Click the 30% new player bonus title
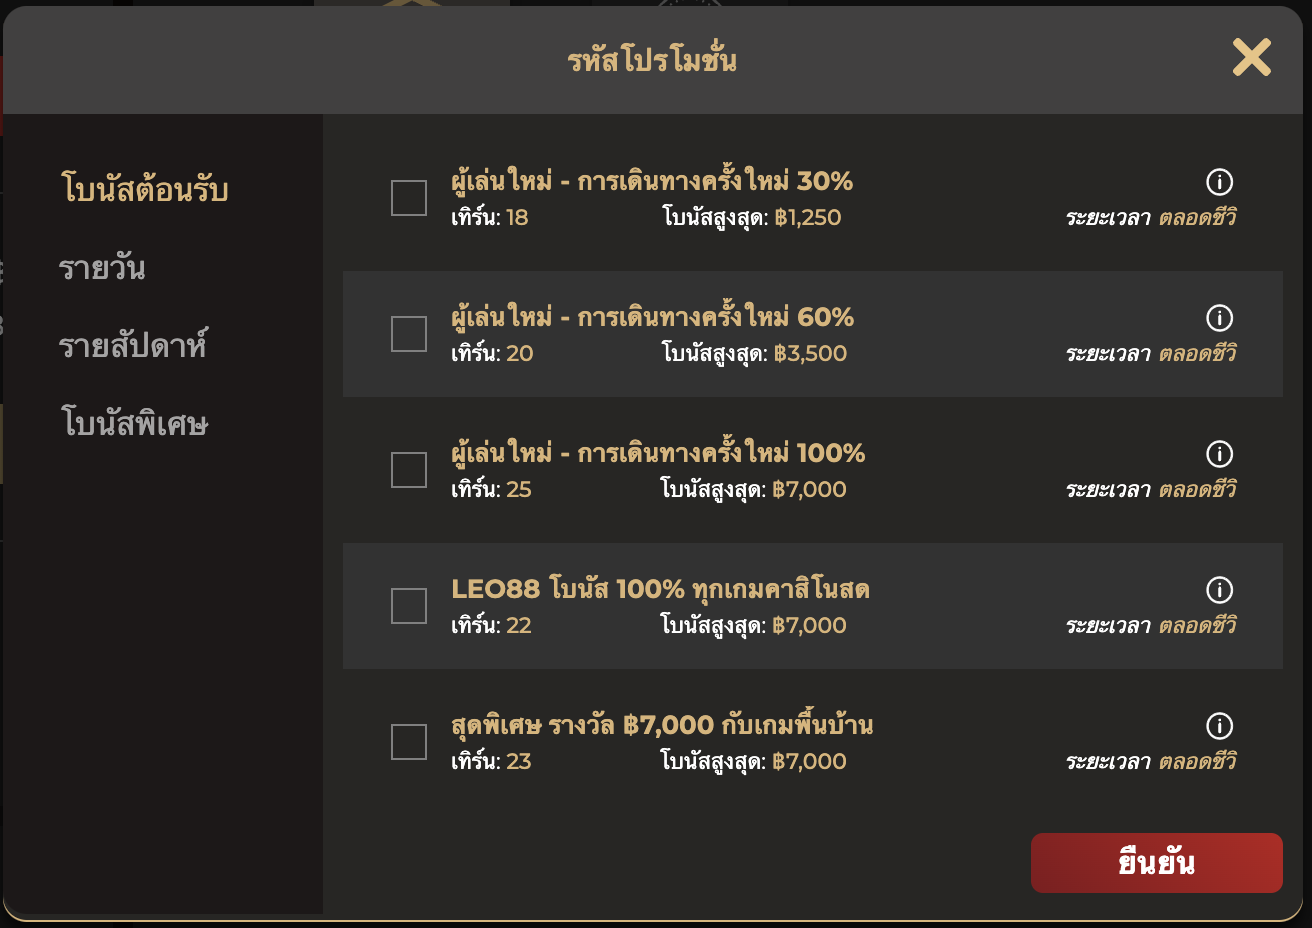1312x928 pixels. [x=652, y=182]
